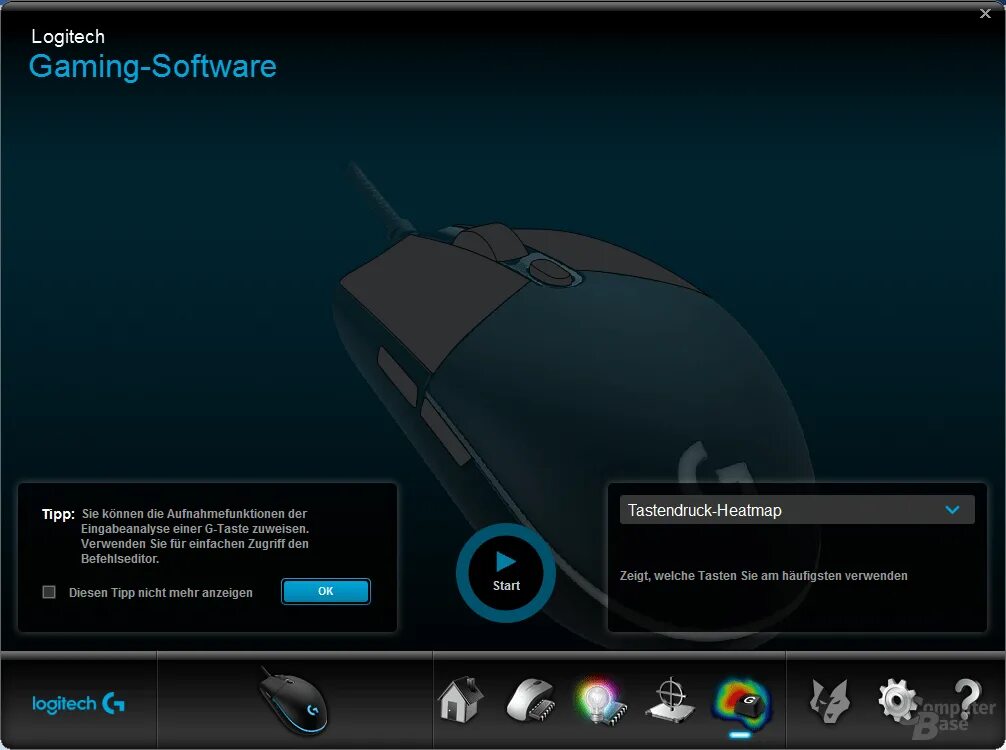This screenshot has height=750, width=1006.
Task: Click the 'Gaming-Software' title text
Action: [x=153, y=66]
